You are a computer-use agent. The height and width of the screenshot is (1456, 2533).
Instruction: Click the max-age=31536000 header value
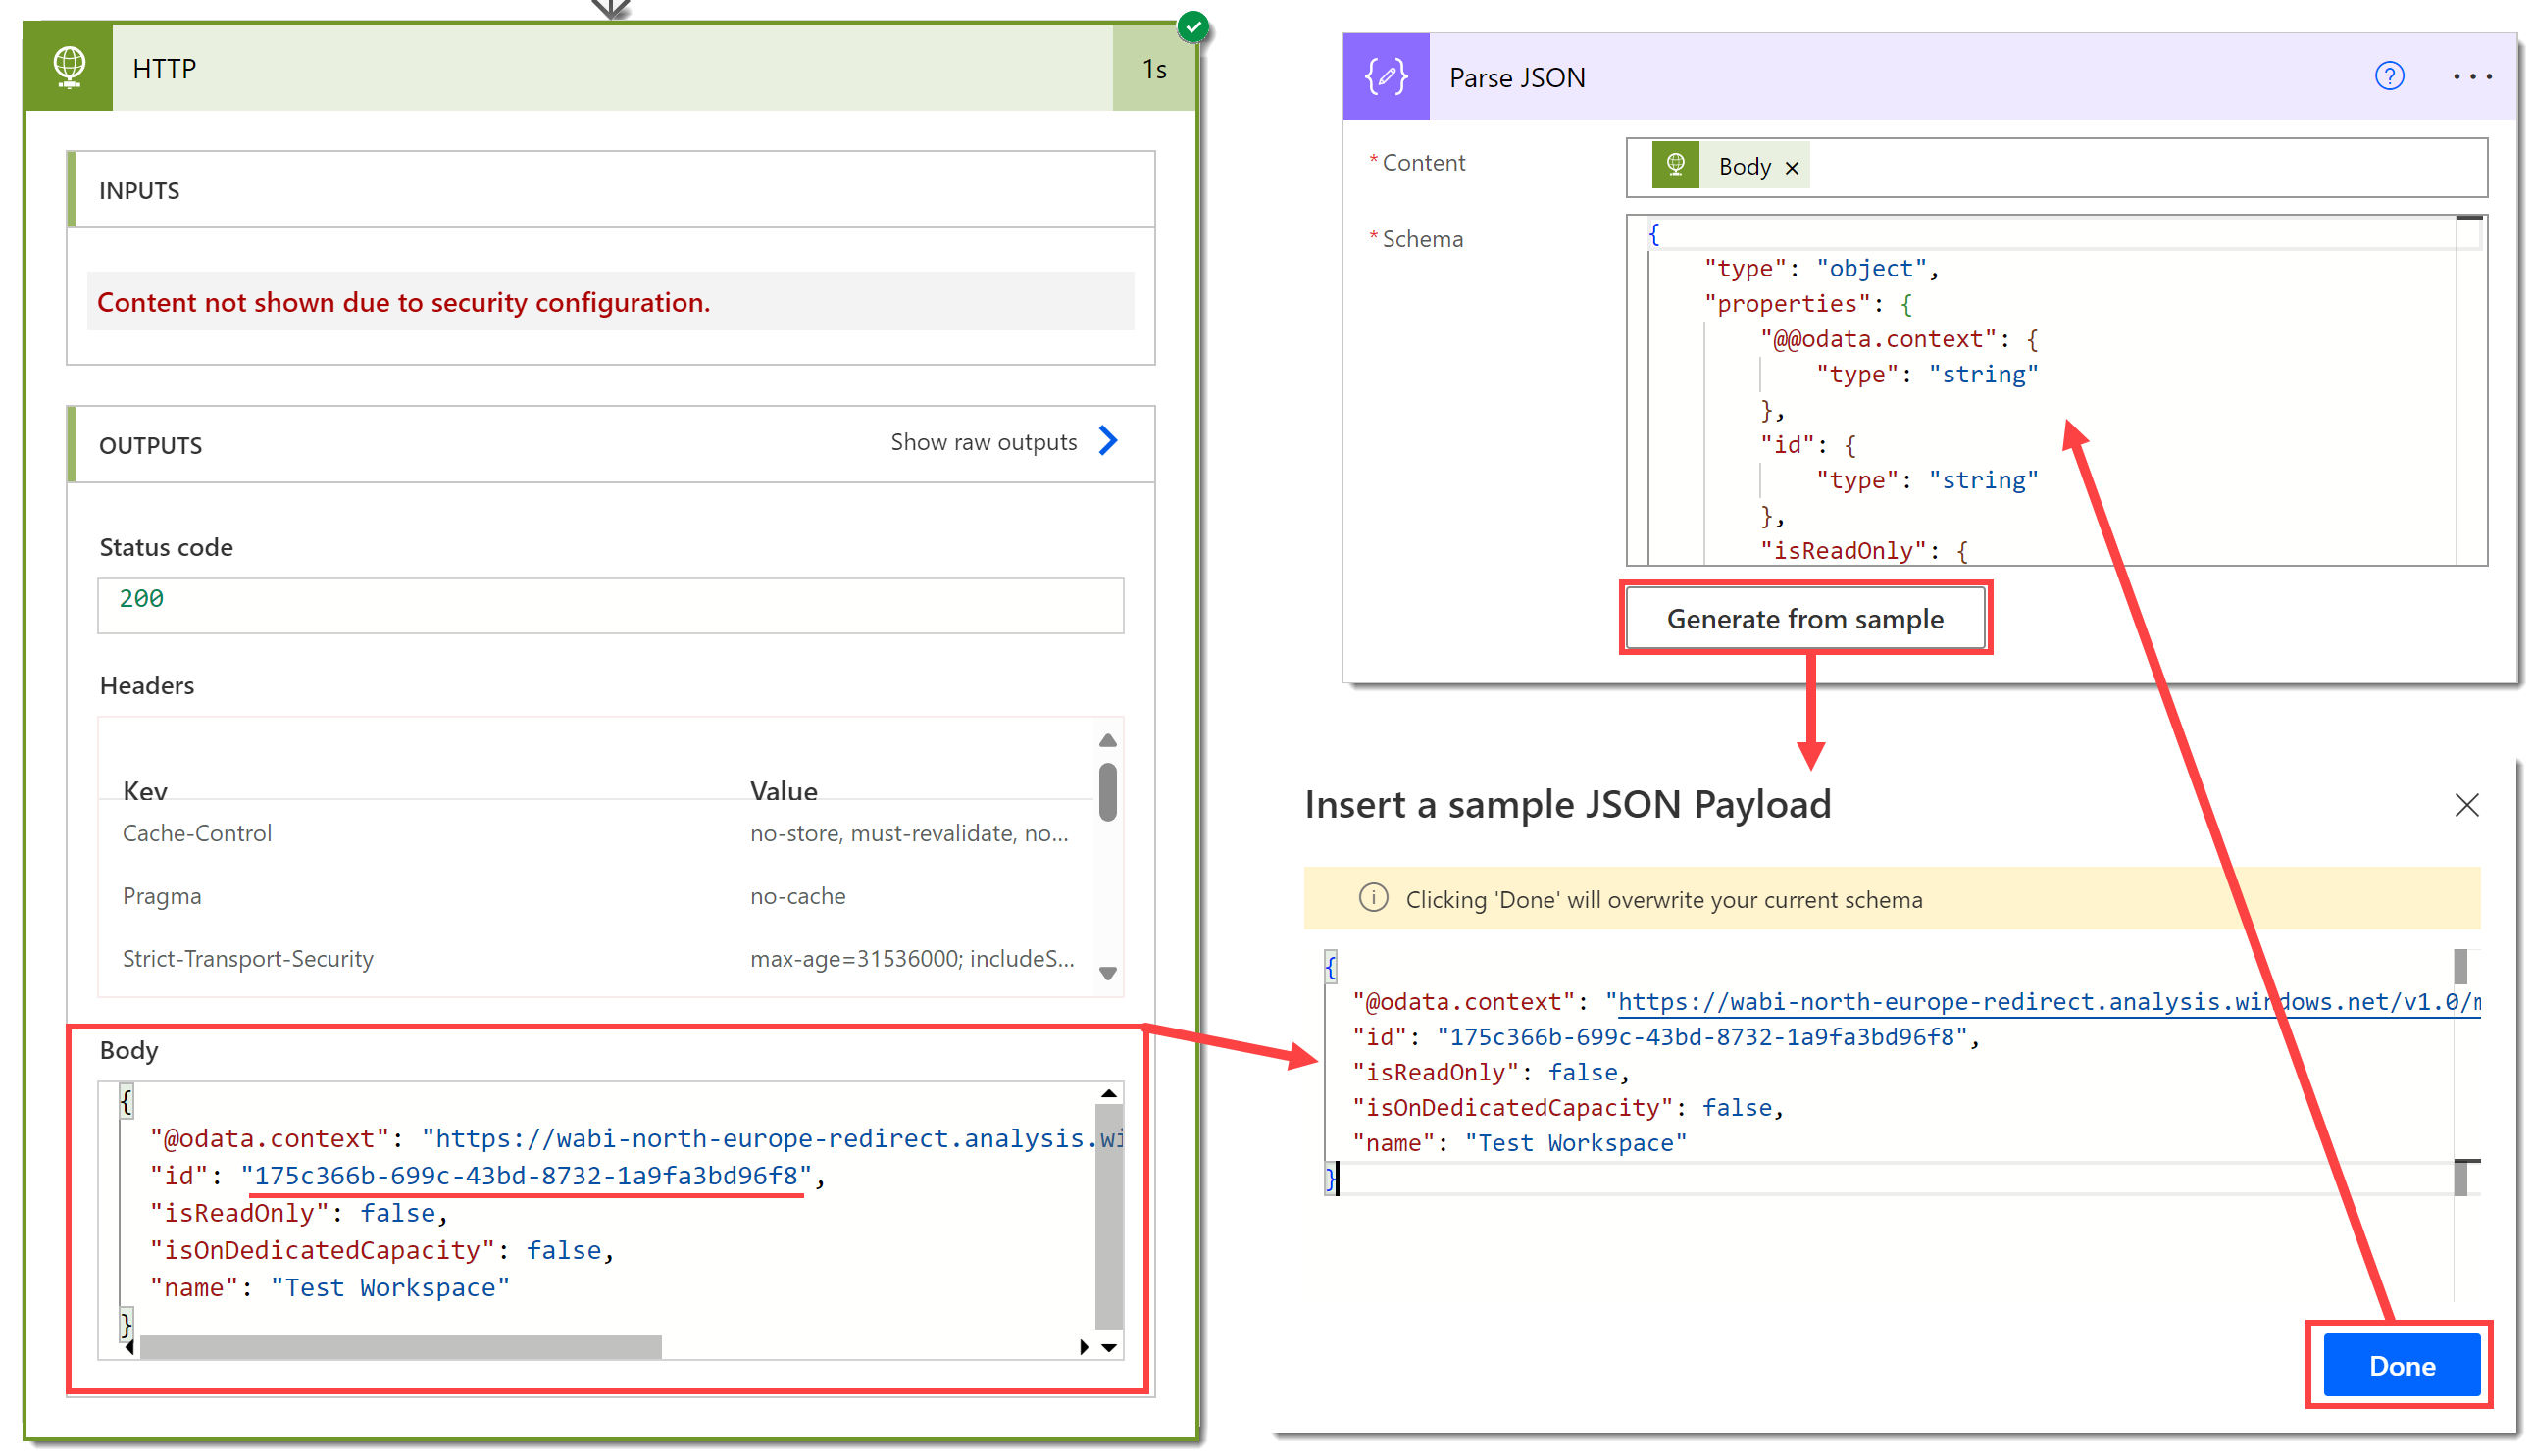coord(912,958)
